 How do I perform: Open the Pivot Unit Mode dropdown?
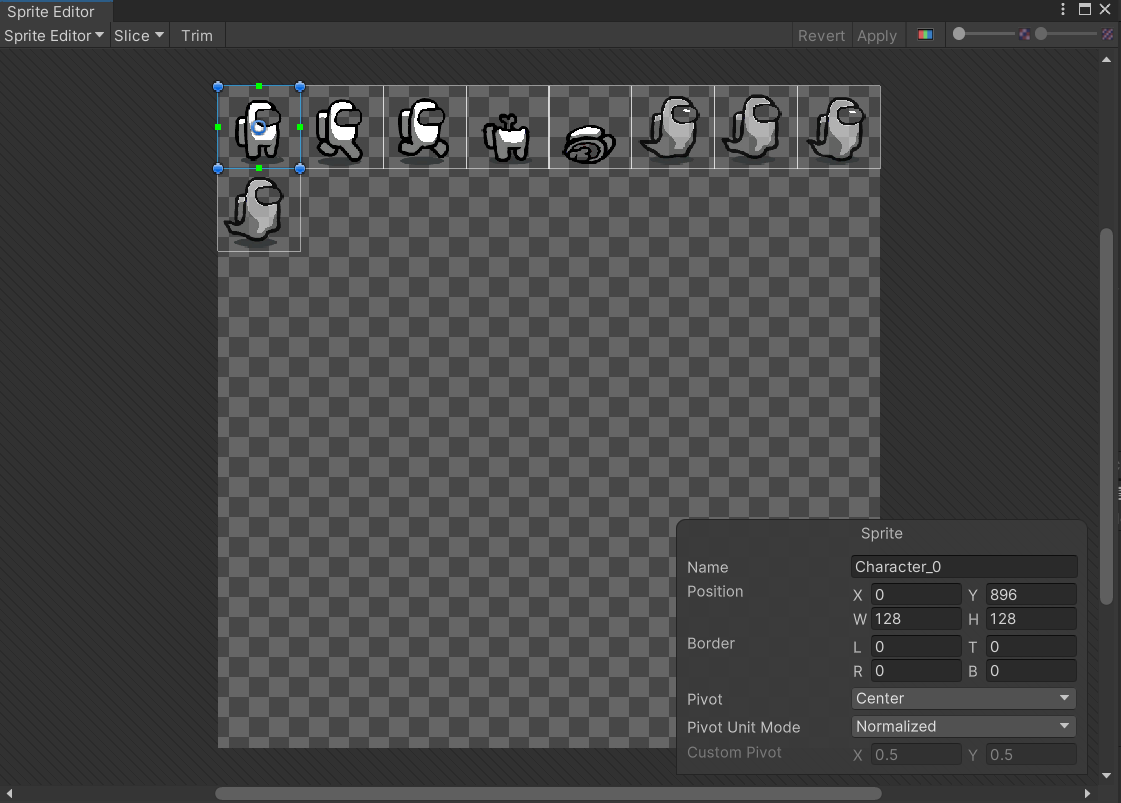click(x=964, y=726)
